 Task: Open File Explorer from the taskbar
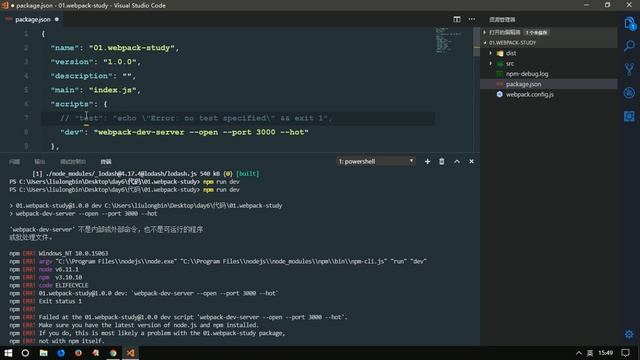tap(43, 353)
